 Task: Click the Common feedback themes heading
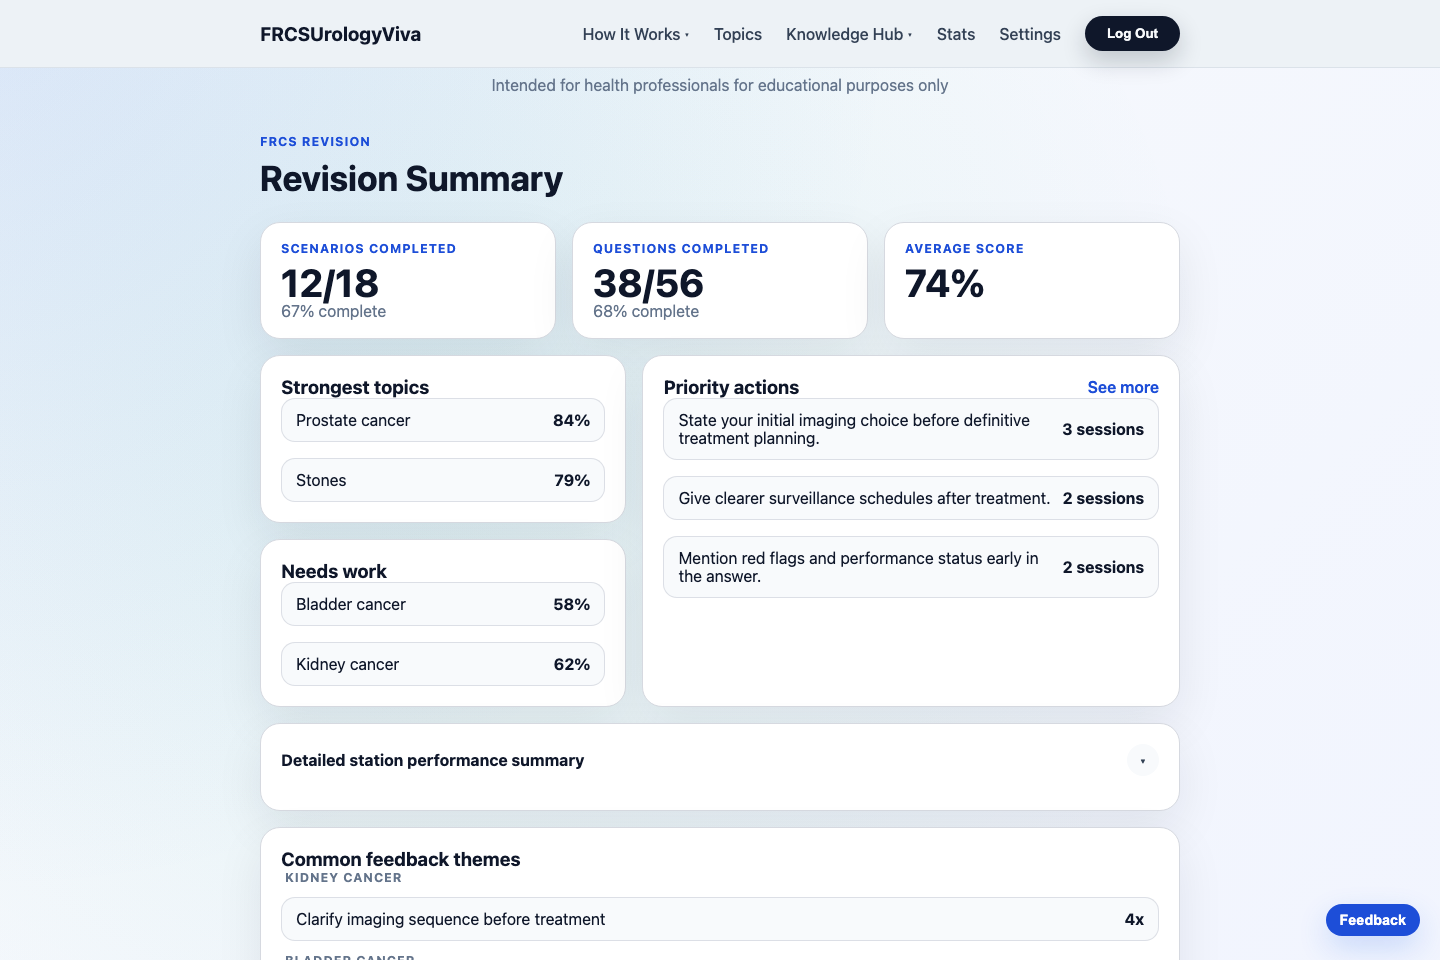click(401, 859)
